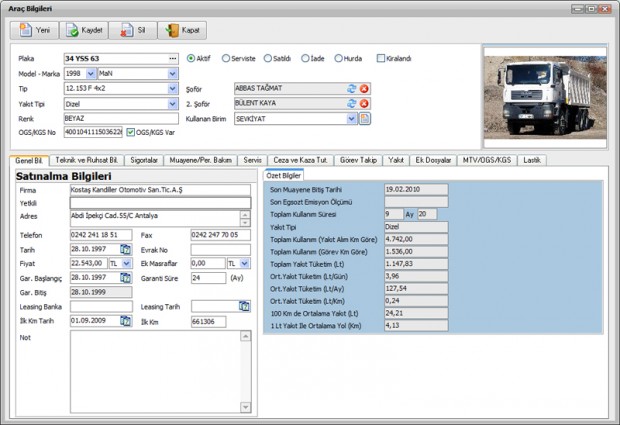Viewport: 620px width, 425px height.
Task: Open the model year 1998 dropdown
Action: coord(91,74)
